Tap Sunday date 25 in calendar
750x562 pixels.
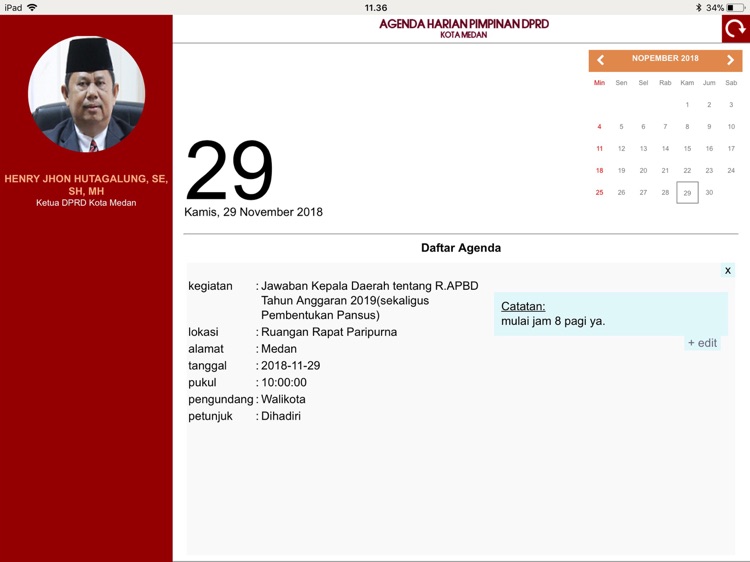599,193
